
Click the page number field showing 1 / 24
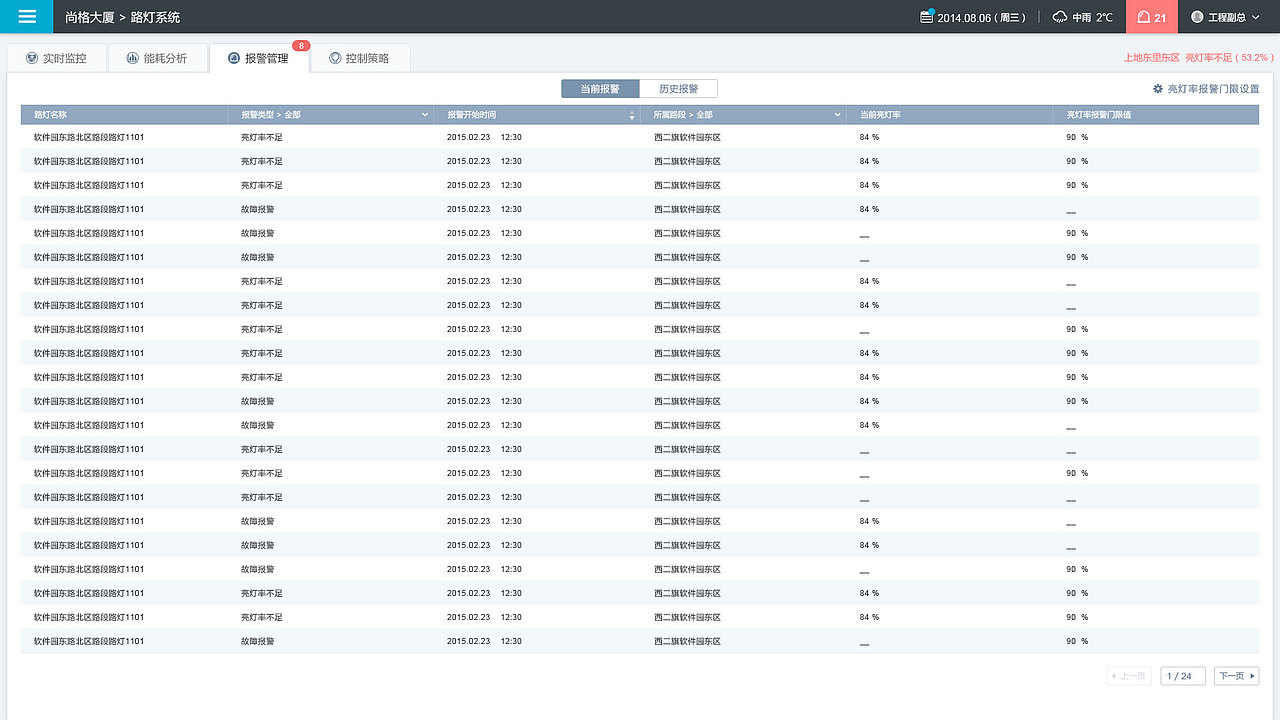pyautogui.click(x=1183, y=676)
